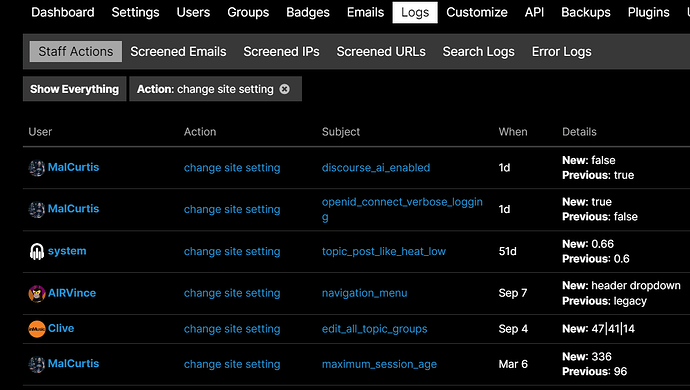690x390 pixels.
Task: Click change site setting in edit_all_topic_groups row
Action: (232, 329)
